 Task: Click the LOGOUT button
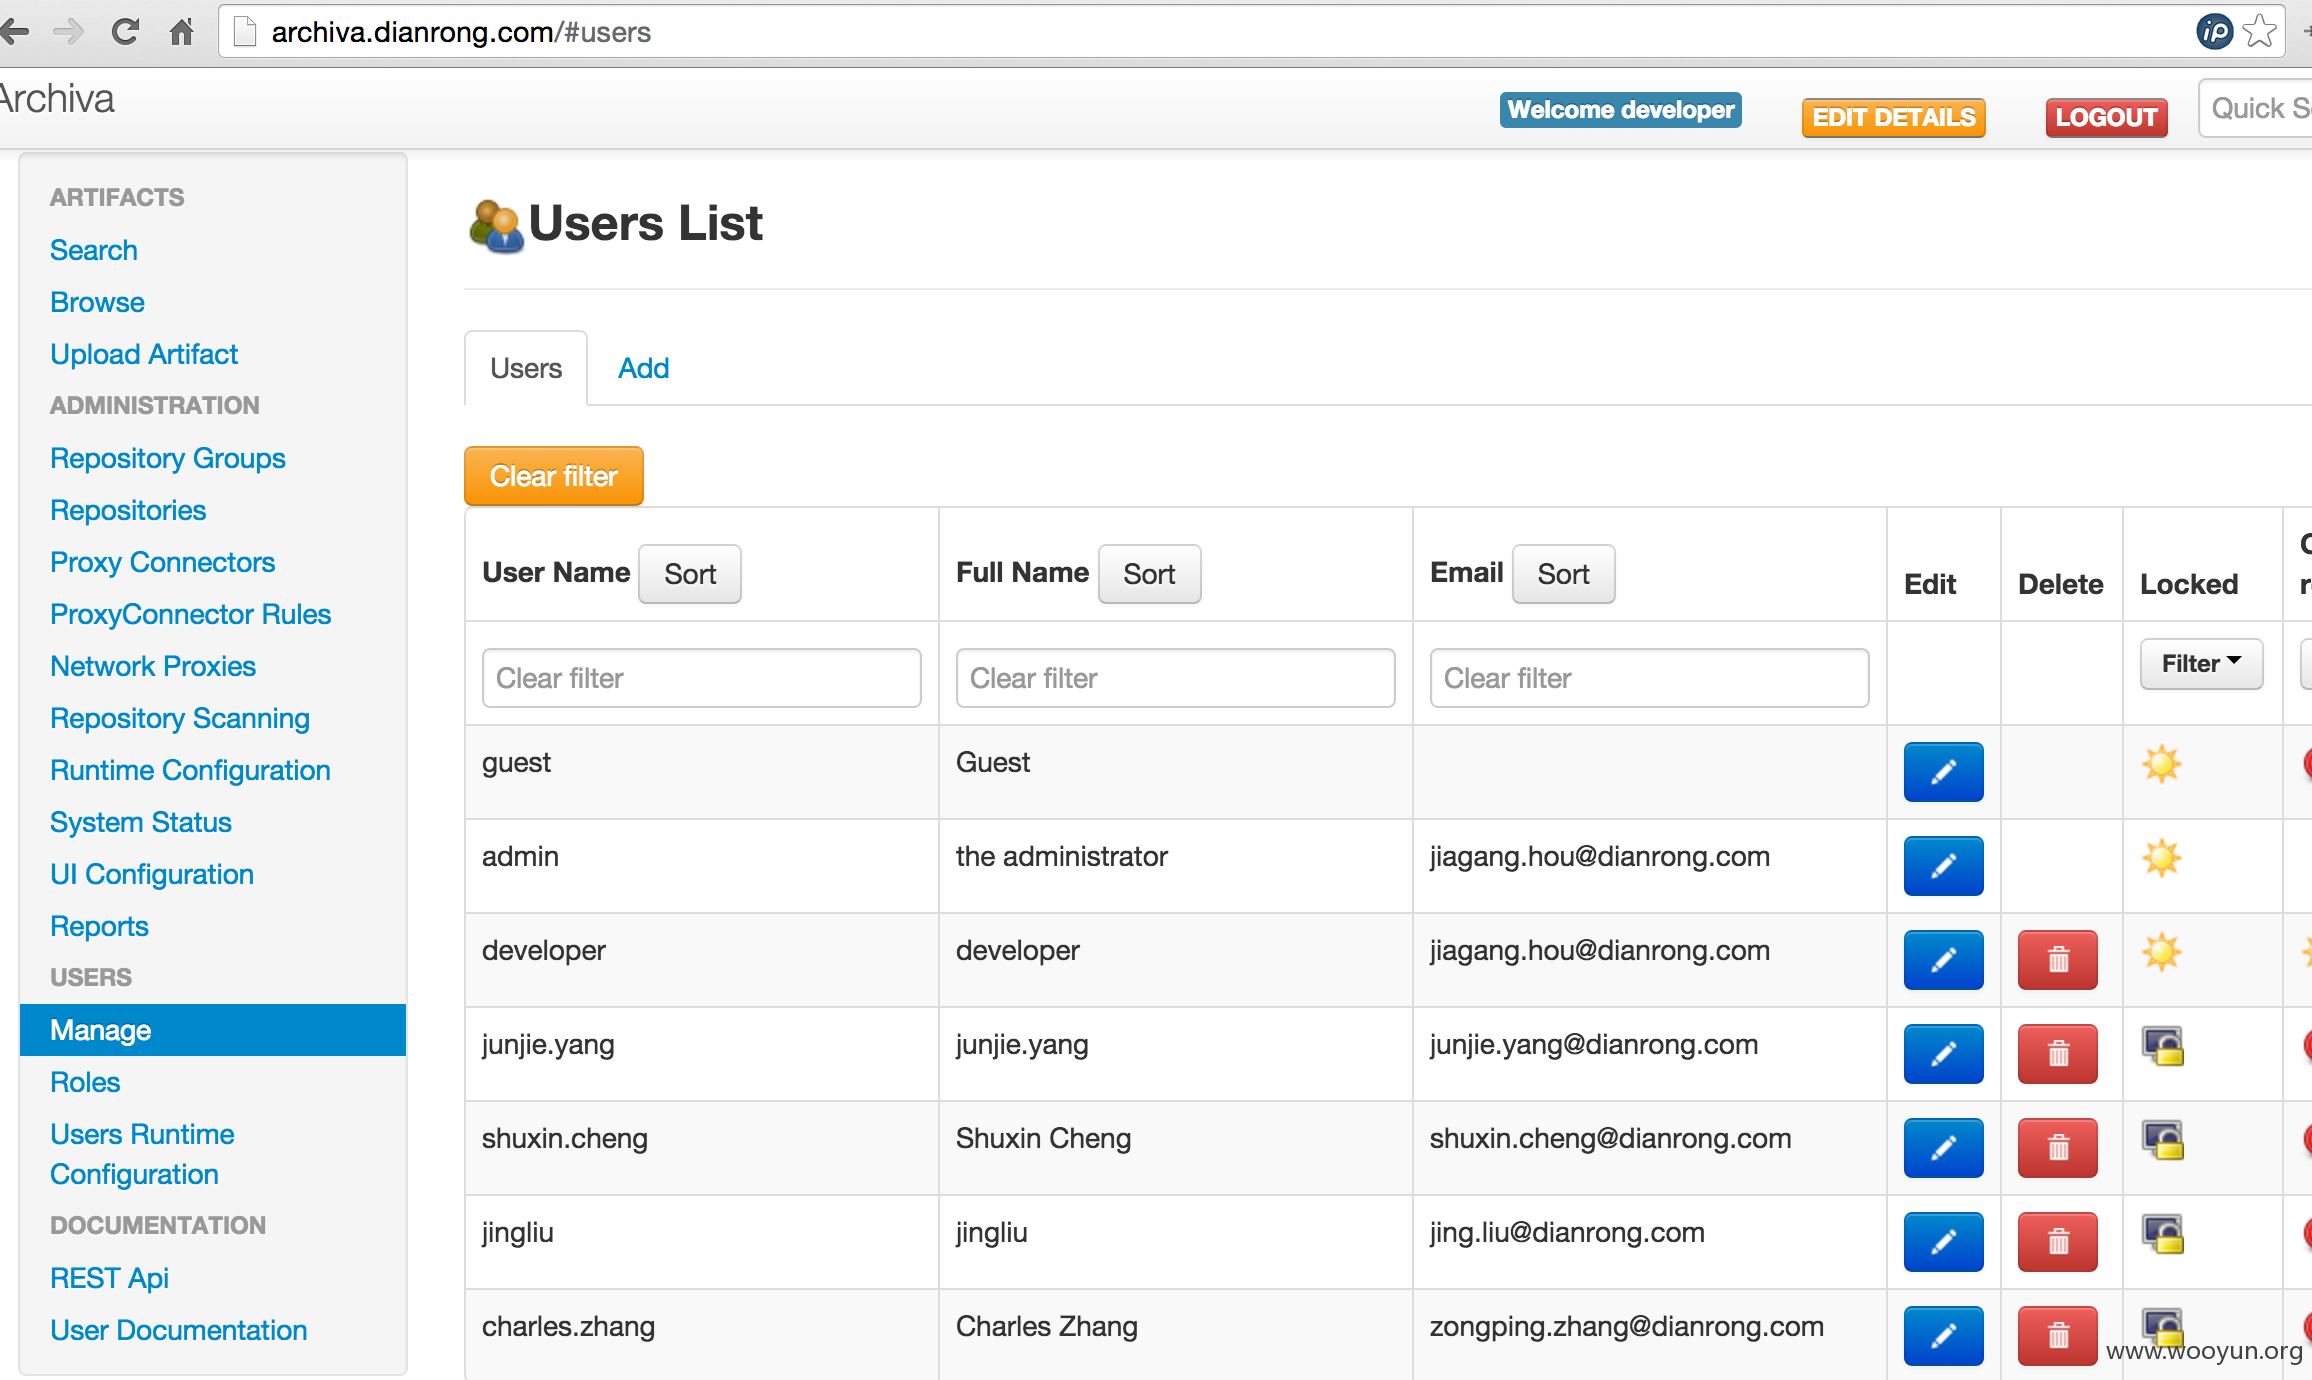2106,117
